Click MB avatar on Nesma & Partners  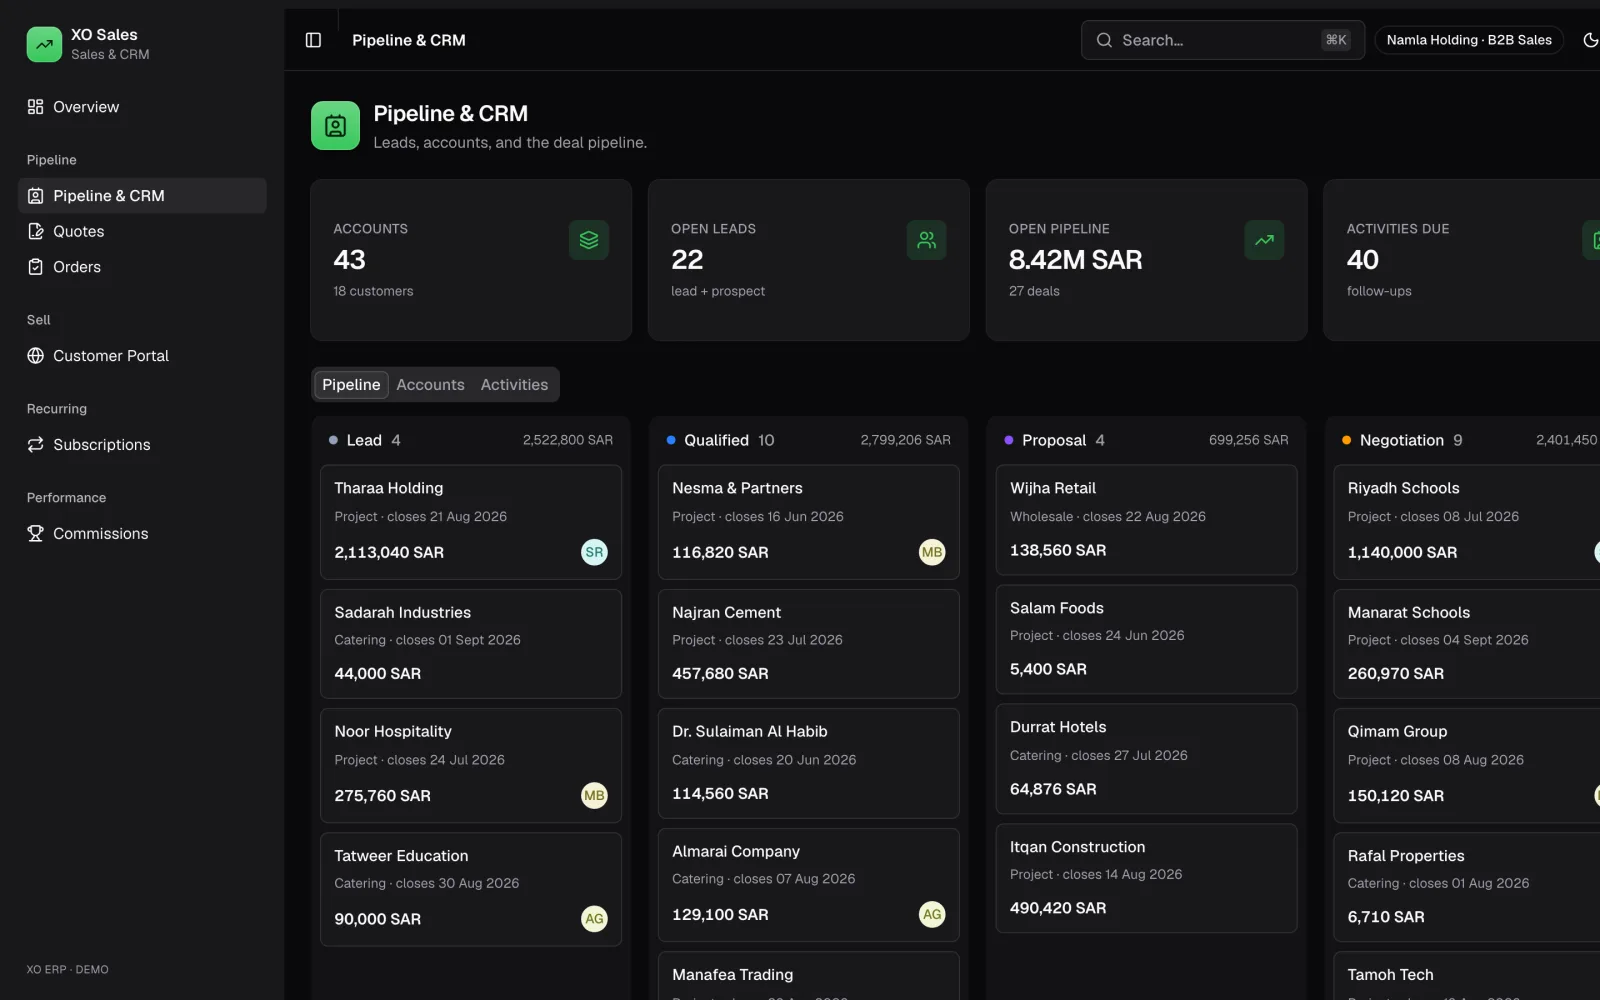(x=932, y=552)
